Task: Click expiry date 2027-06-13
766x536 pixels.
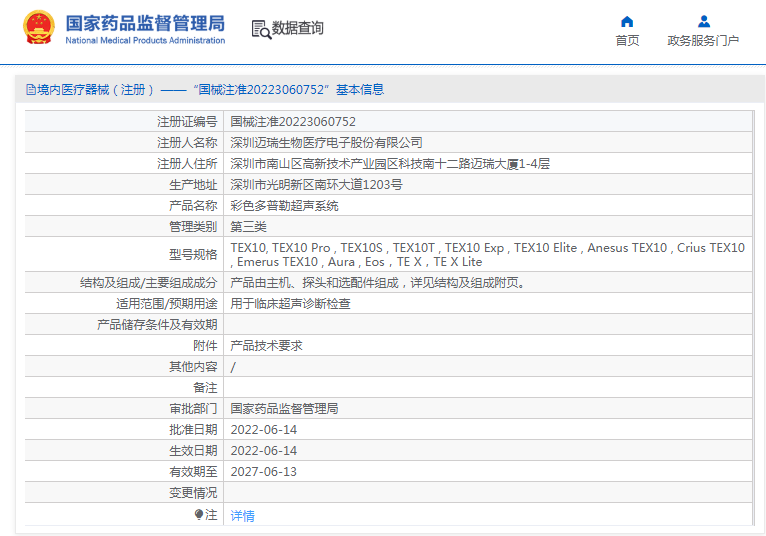Action: (x=264, y=472)
